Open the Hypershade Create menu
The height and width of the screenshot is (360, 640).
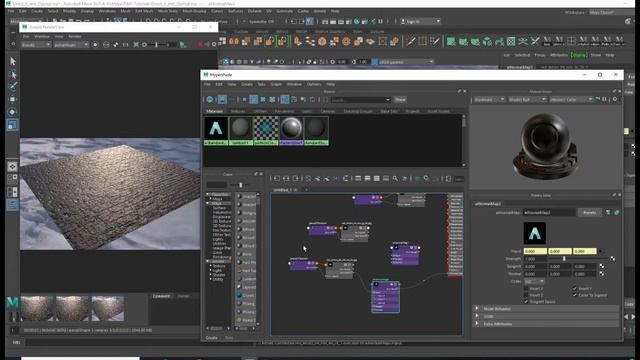click(247, 84)
